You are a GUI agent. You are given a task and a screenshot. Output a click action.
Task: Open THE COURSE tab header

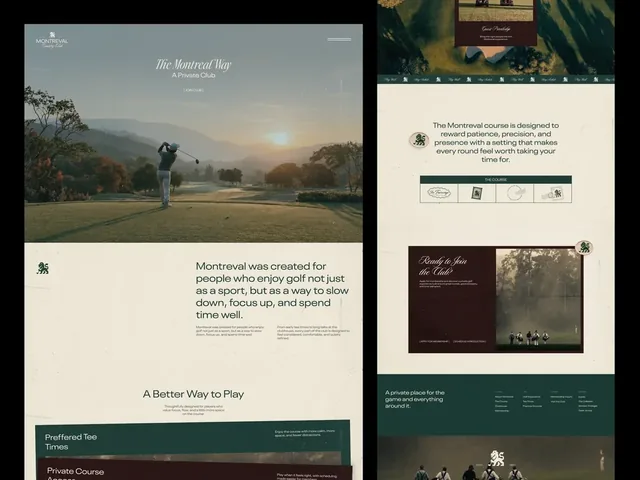pyautogui.click(x=496, y=180)
